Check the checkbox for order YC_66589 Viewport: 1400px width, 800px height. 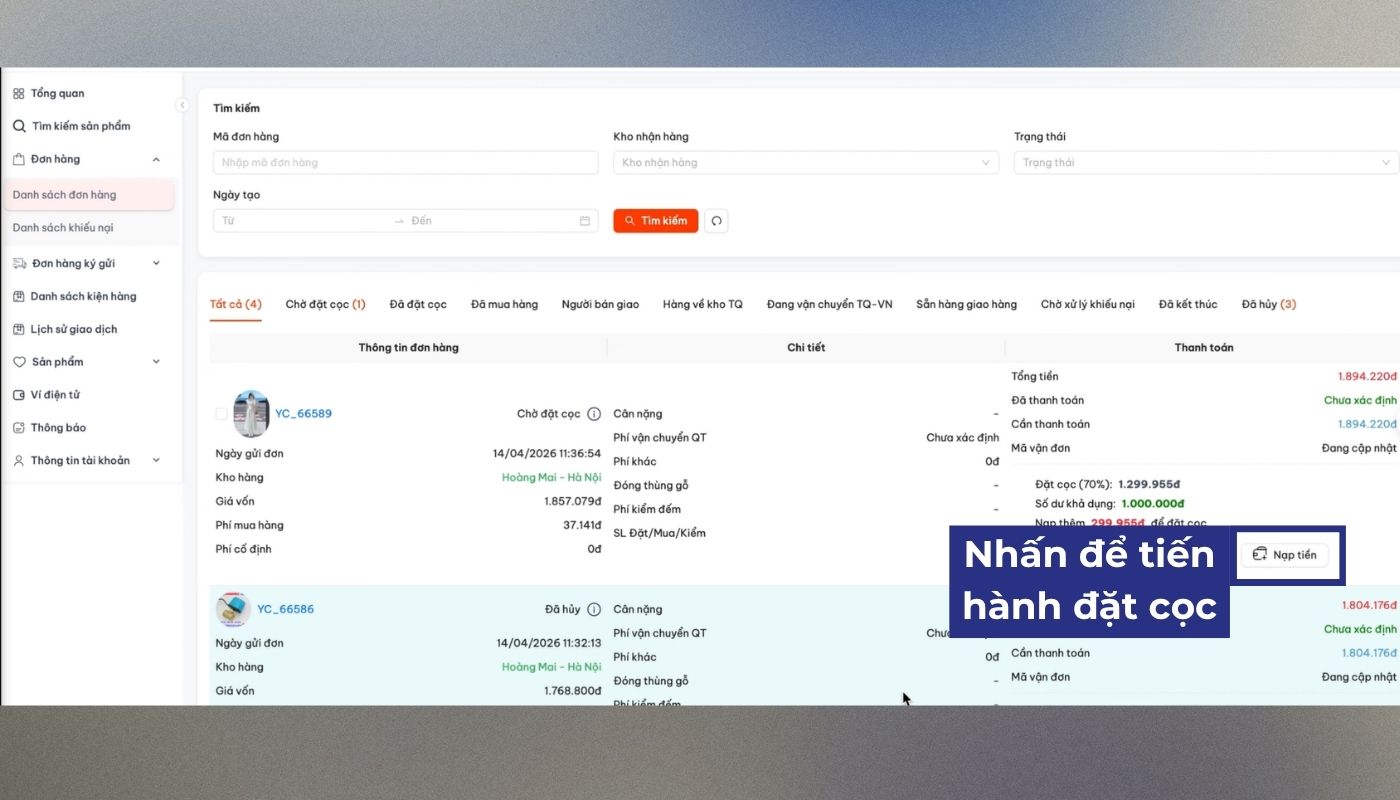tap(222, 413)
